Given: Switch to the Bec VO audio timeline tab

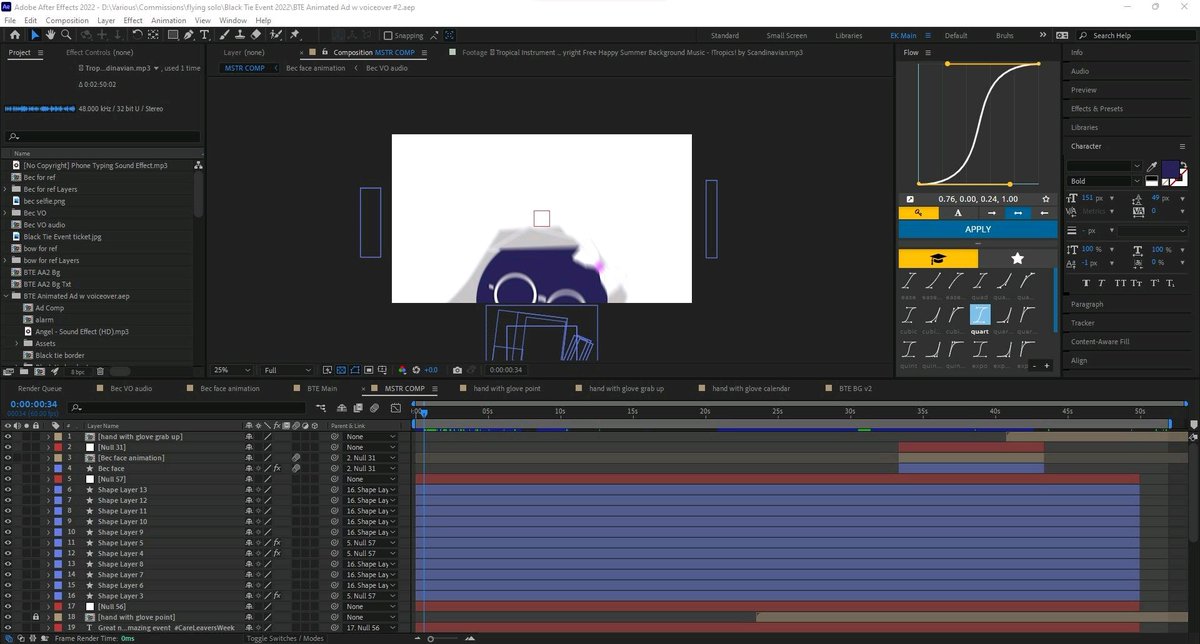Looking at the screenshot, I should [x=131, y=388].
